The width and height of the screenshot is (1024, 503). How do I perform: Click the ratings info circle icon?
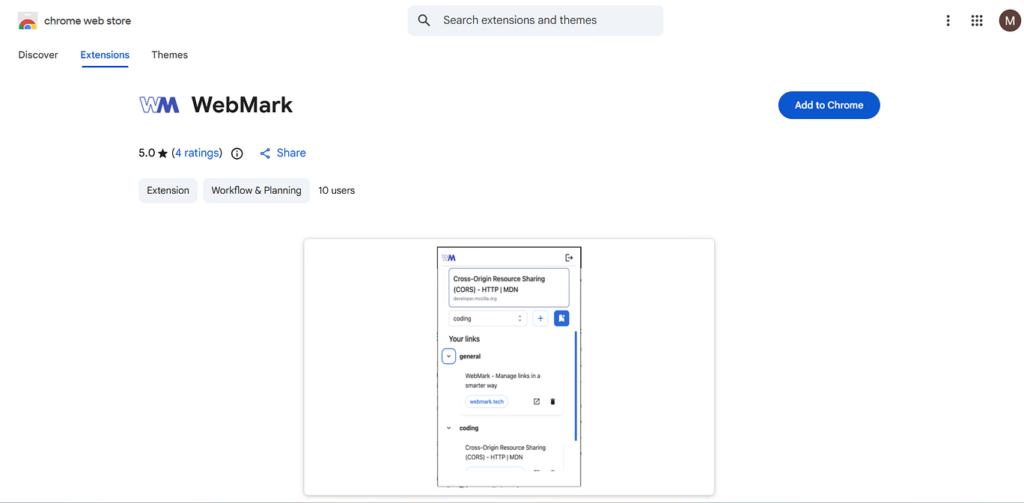(237, 154)
